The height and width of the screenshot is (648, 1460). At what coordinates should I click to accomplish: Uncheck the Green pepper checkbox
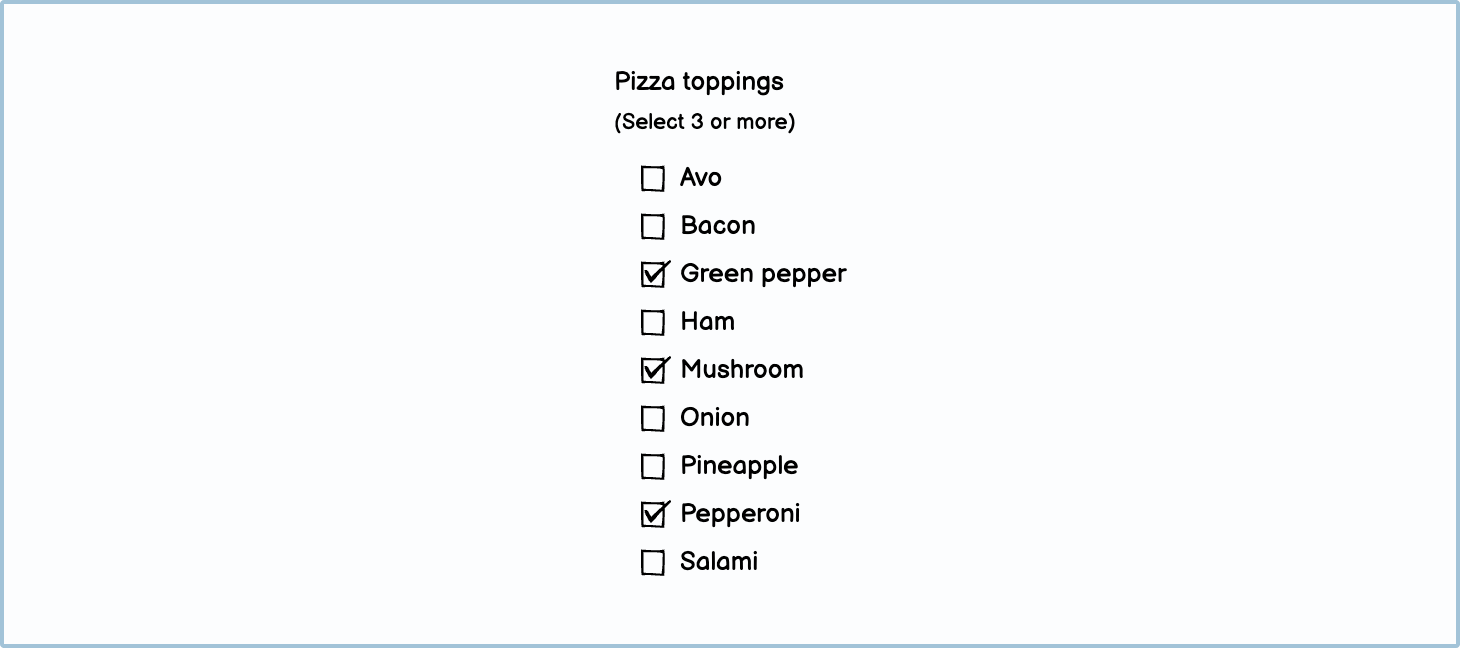[653, 274]
